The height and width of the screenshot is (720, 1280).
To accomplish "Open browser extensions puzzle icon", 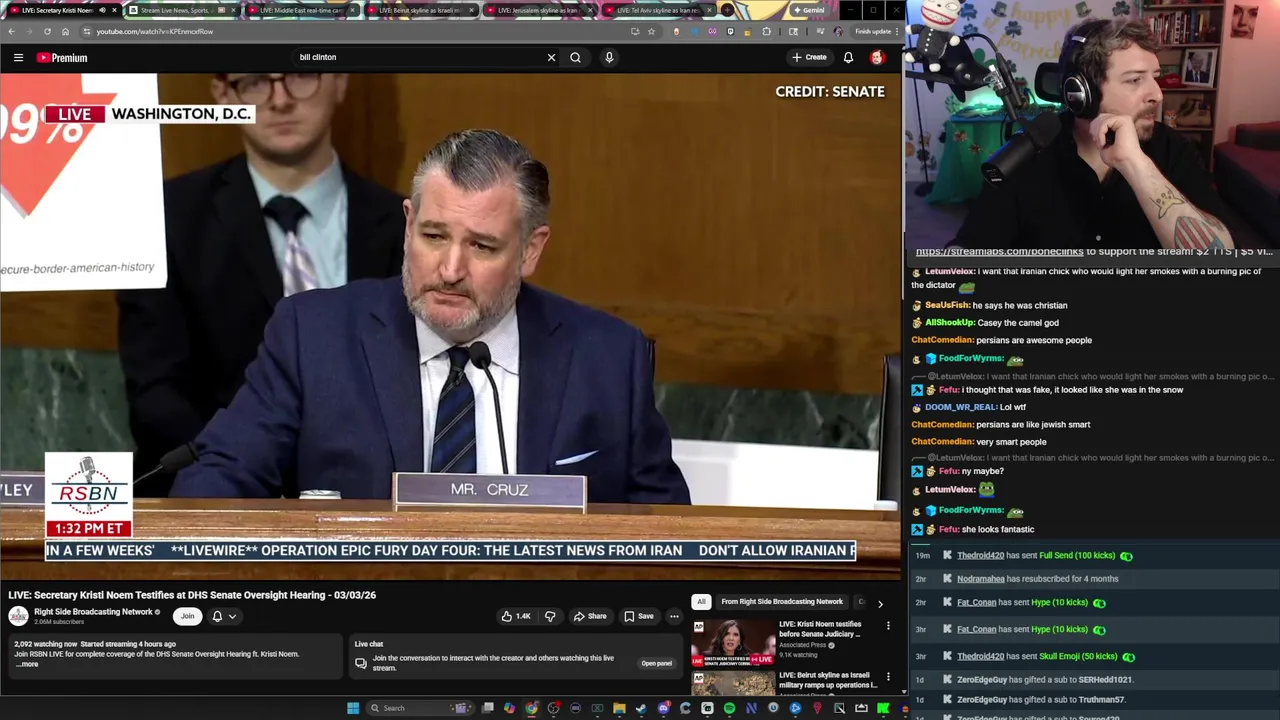I will (766, 31).
